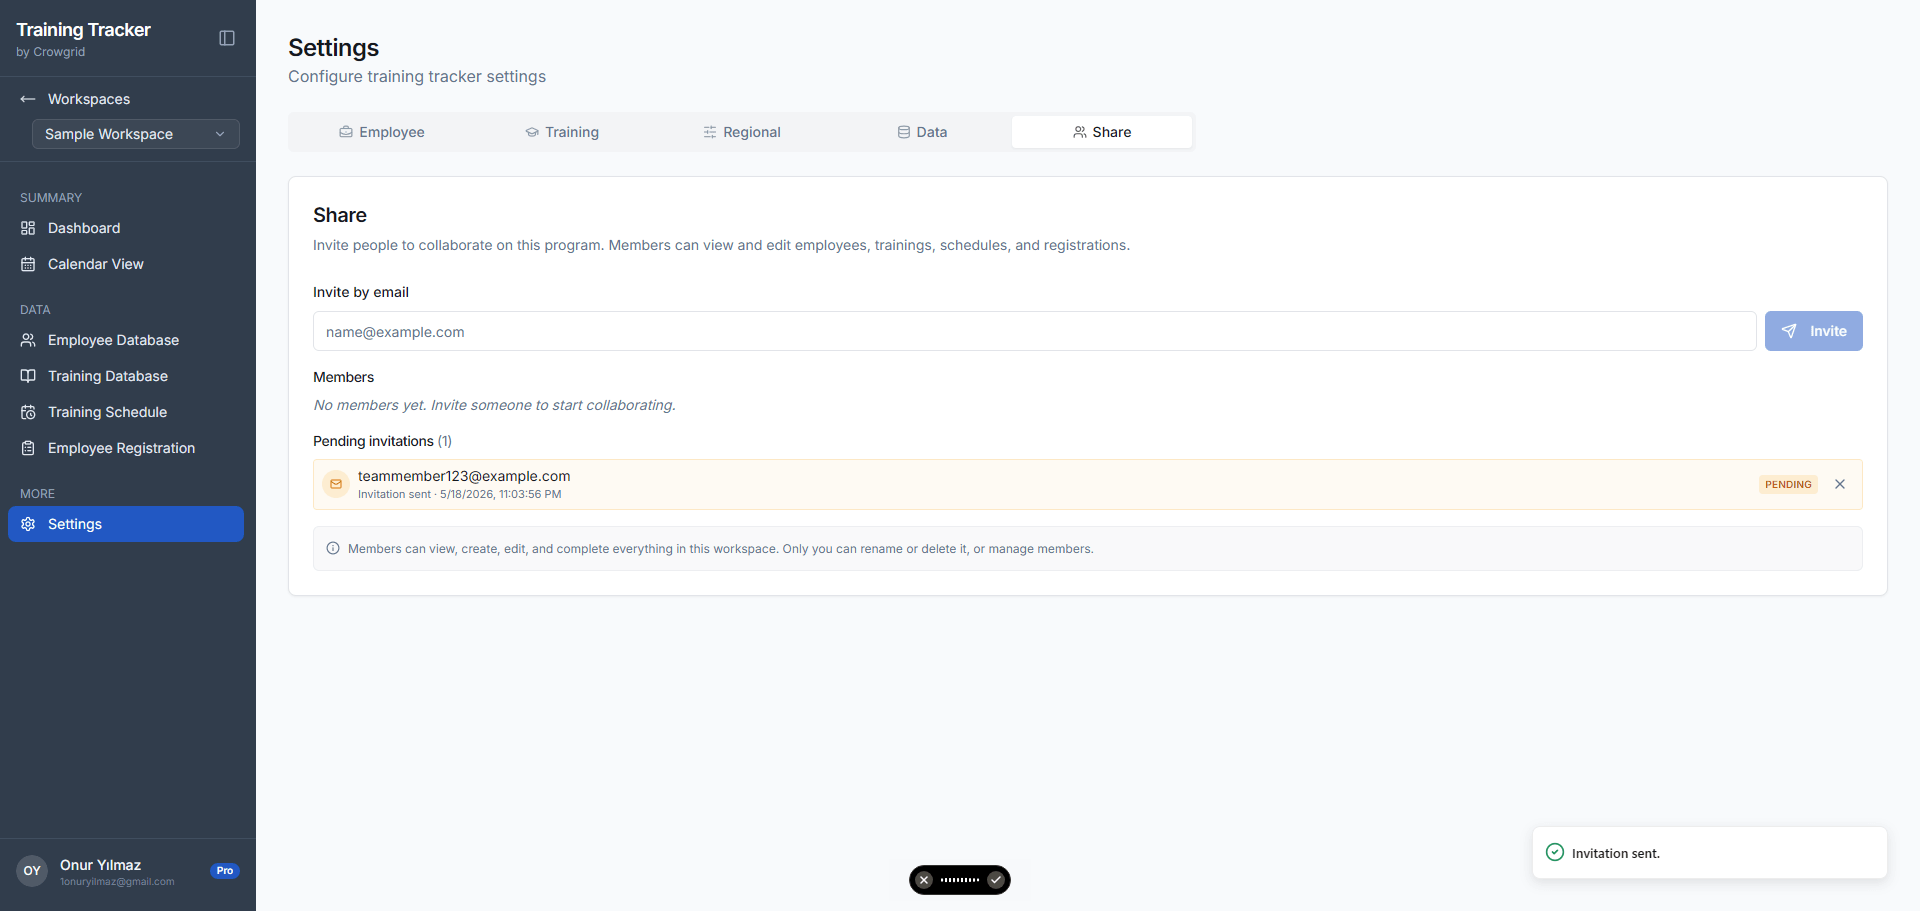Screen dimensions: 1920x911
Task: Open the Sample Workspace dropdown
Action: pos(136,134)
